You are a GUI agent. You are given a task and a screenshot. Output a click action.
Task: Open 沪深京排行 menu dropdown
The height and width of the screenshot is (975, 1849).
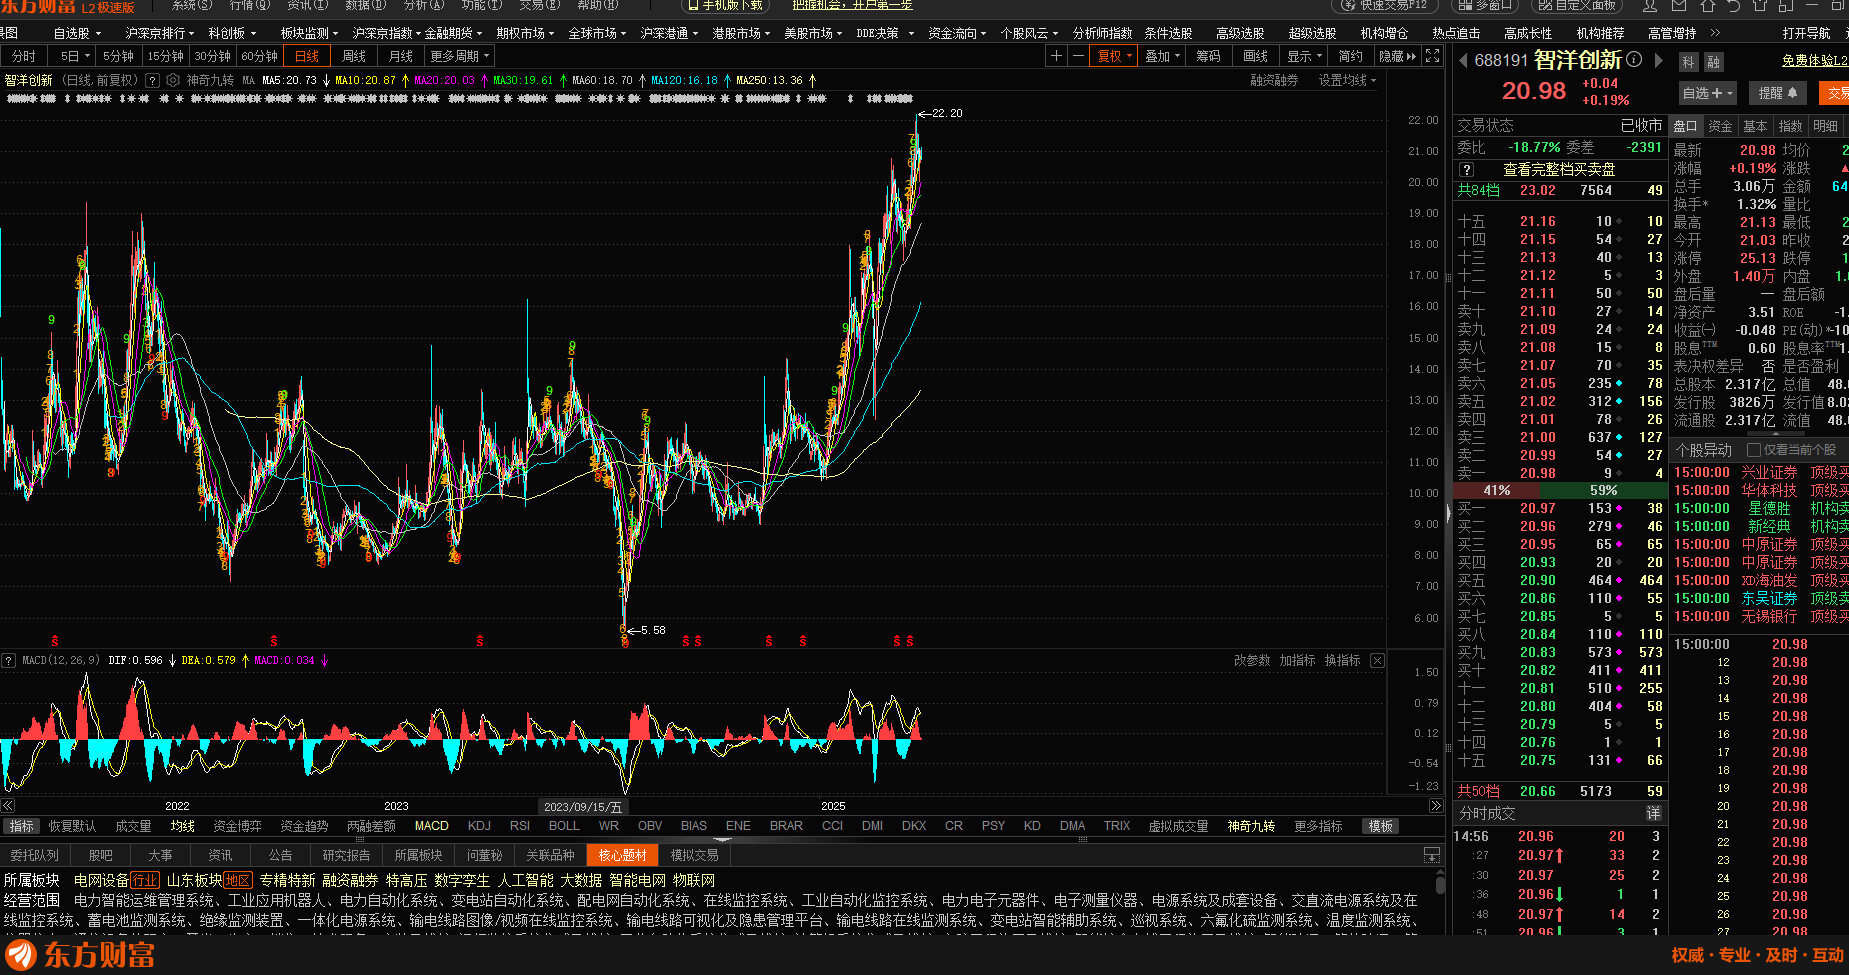161,33
